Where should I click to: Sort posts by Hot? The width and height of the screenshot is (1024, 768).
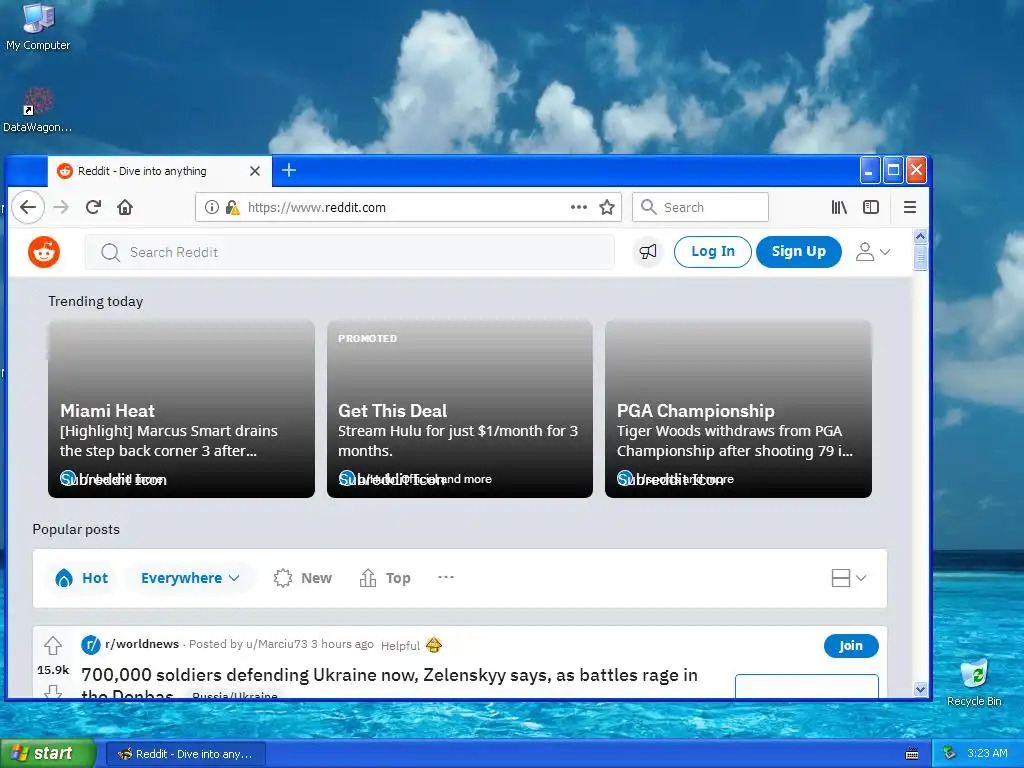[x=82, y=578]
